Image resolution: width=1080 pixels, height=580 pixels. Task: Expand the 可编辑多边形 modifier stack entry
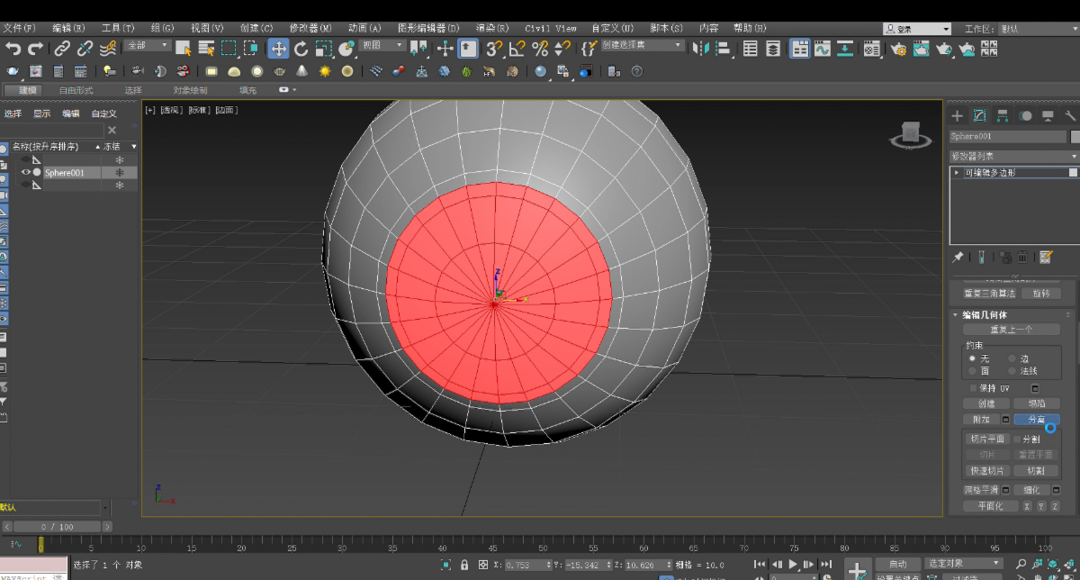pyautogui.click(x=957, y=173)
